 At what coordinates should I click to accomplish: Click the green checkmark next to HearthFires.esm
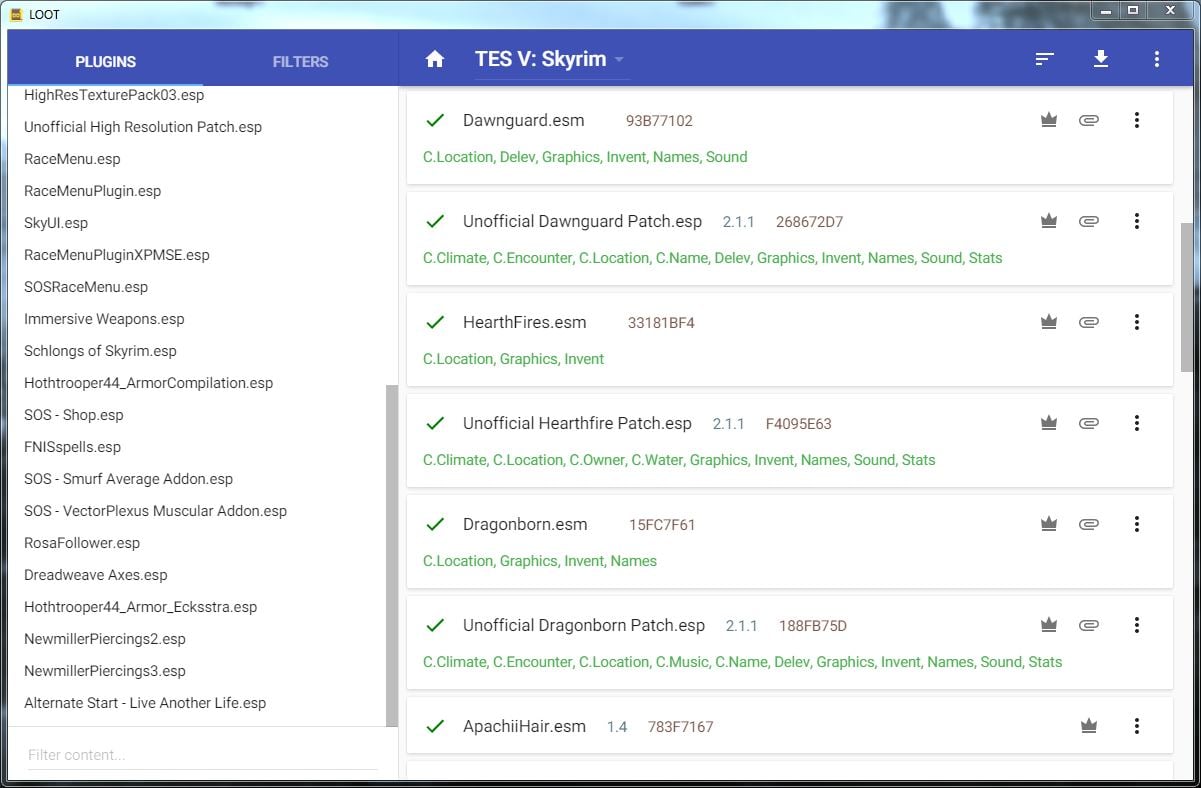[435, 322]
